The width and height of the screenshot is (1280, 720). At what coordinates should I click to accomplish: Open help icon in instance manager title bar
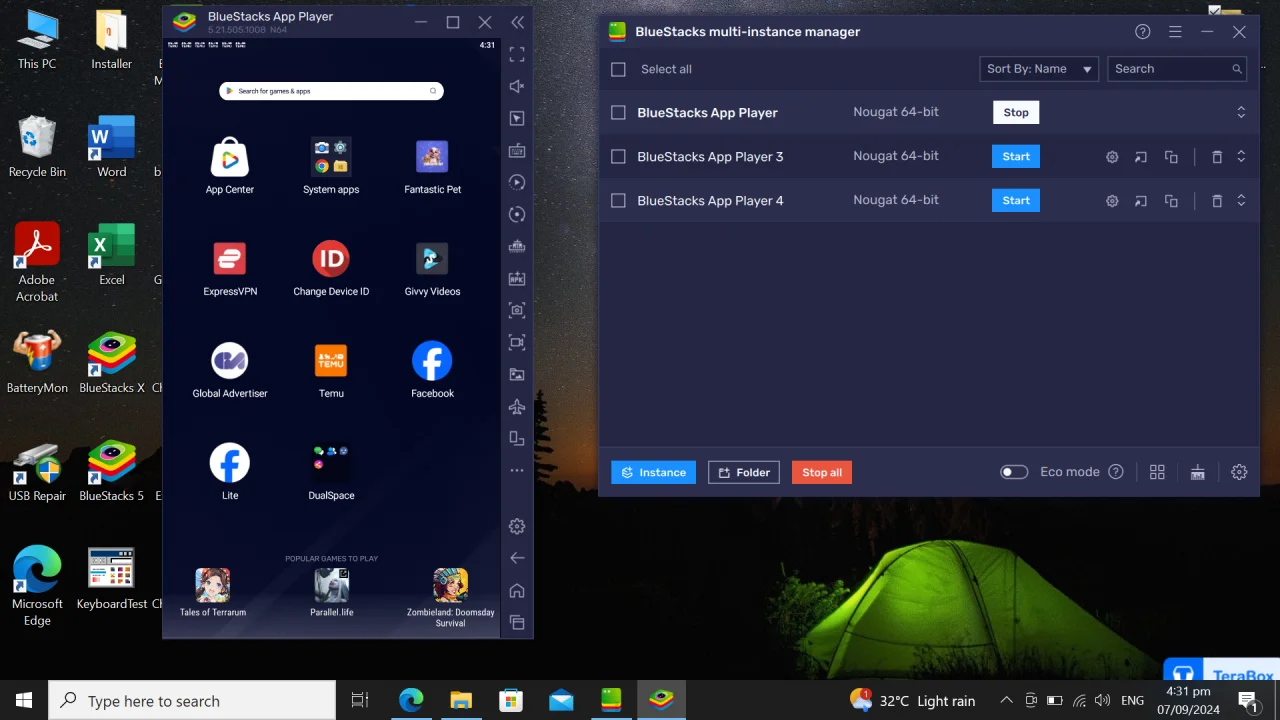1143,32
